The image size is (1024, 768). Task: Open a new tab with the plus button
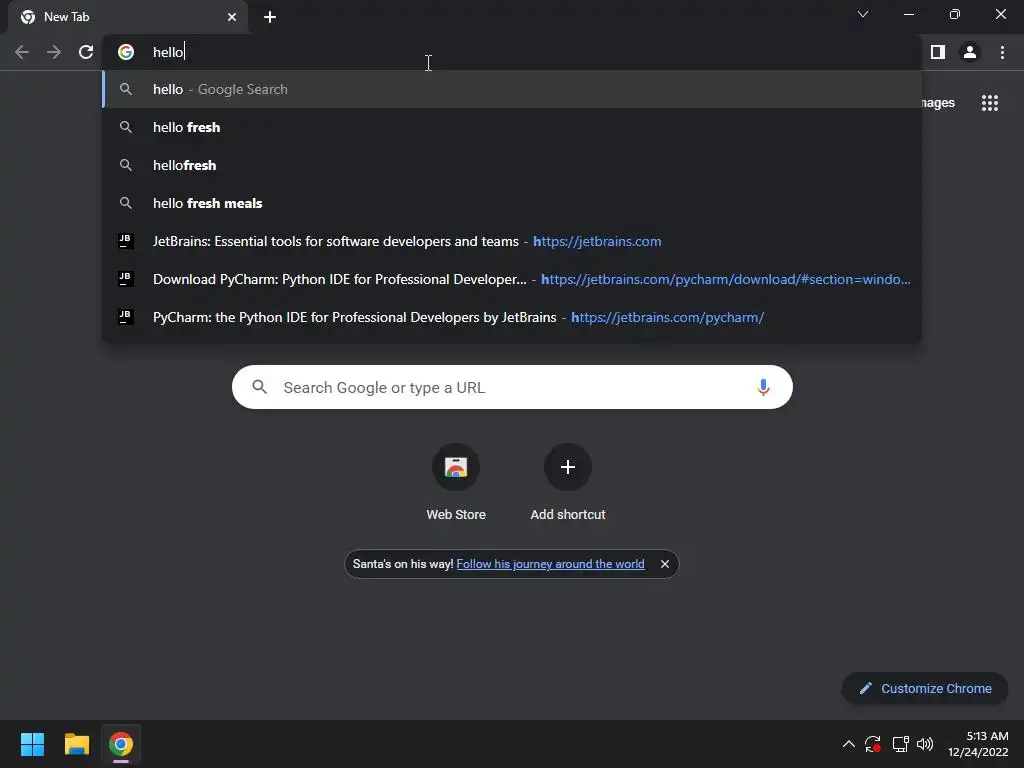click(270, 17)
